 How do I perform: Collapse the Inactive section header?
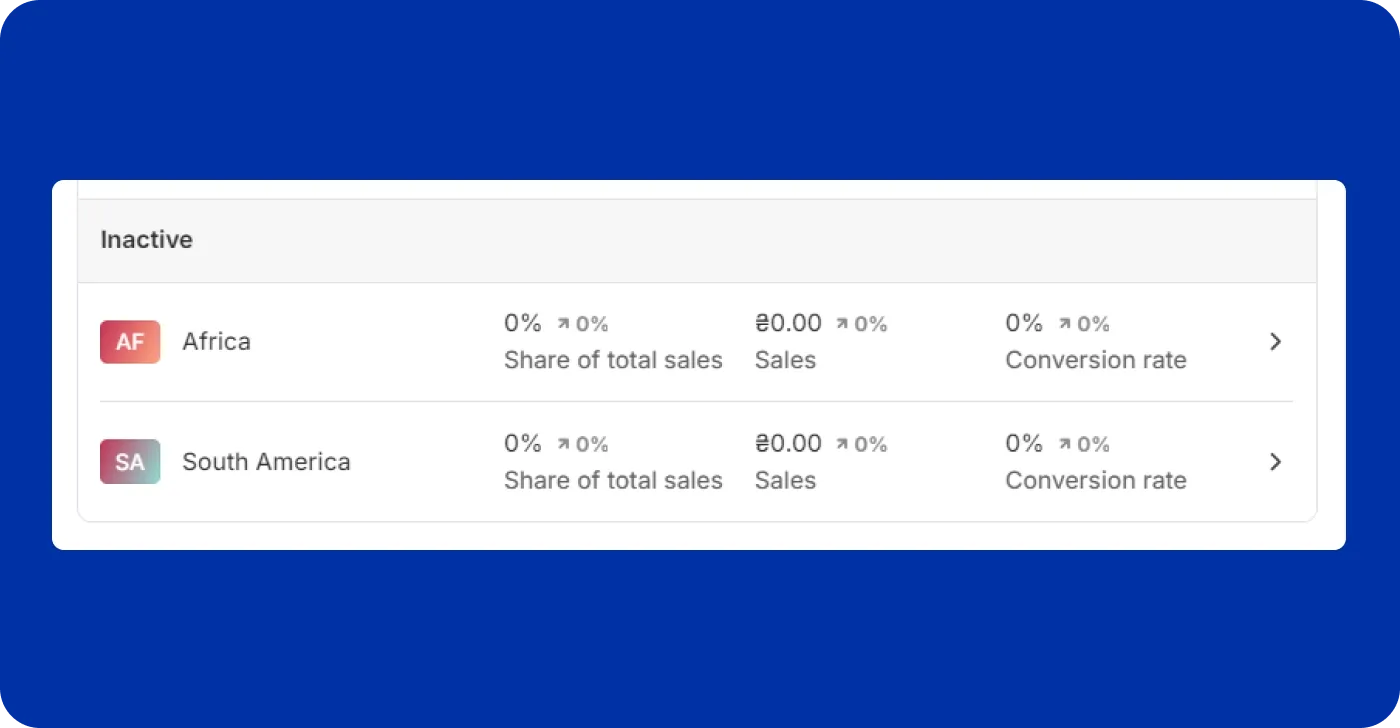pyautogui.click(x=146, y=239)
